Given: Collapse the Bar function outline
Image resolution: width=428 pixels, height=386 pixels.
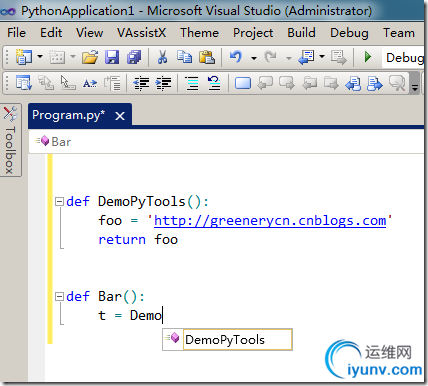Looking at the screenshot, I should [59, 296].
